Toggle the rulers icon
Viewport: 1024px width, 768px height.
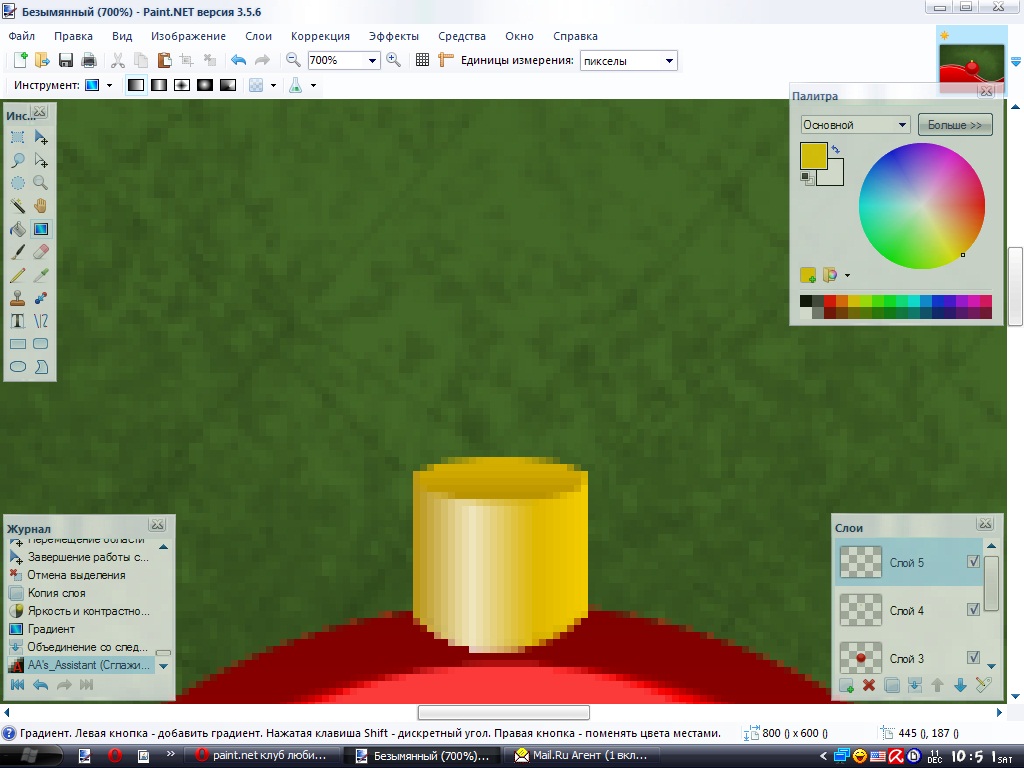tap(445, 60)
